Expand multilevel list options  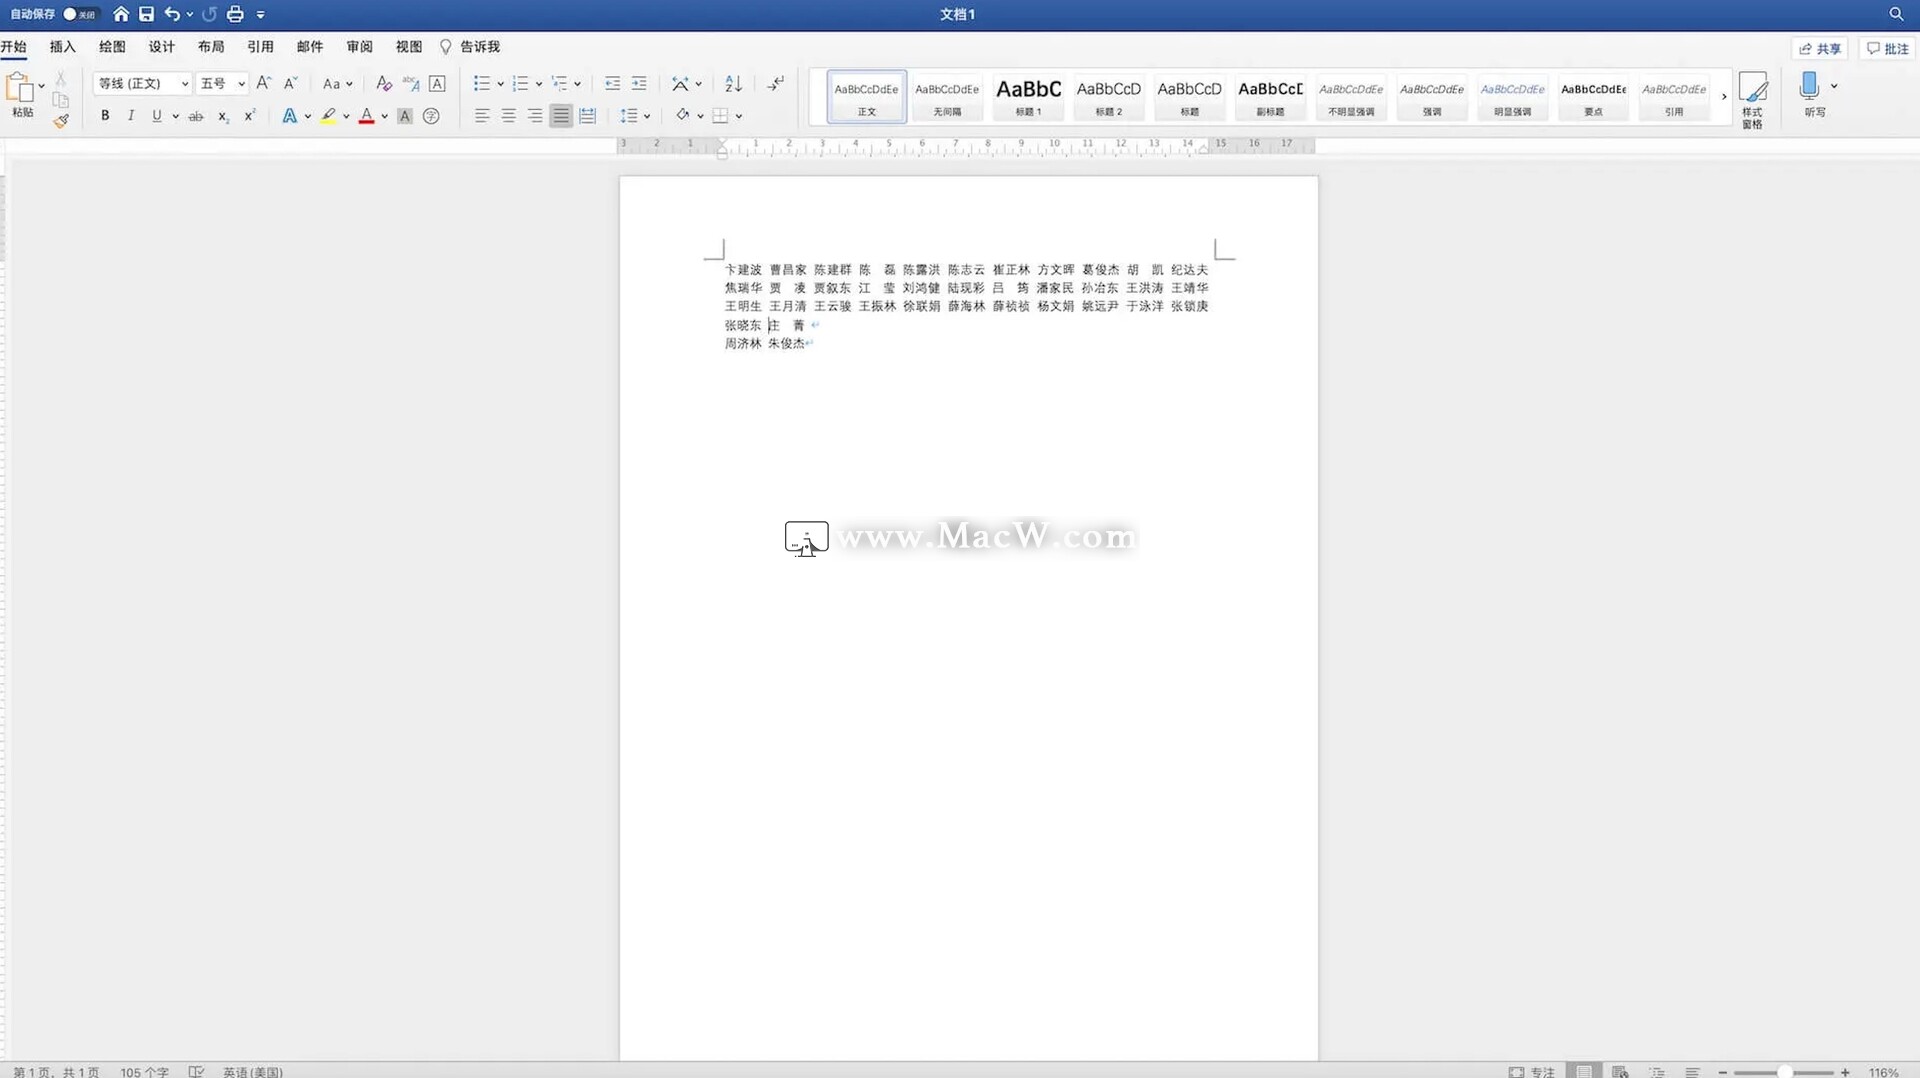coord(577,84)
